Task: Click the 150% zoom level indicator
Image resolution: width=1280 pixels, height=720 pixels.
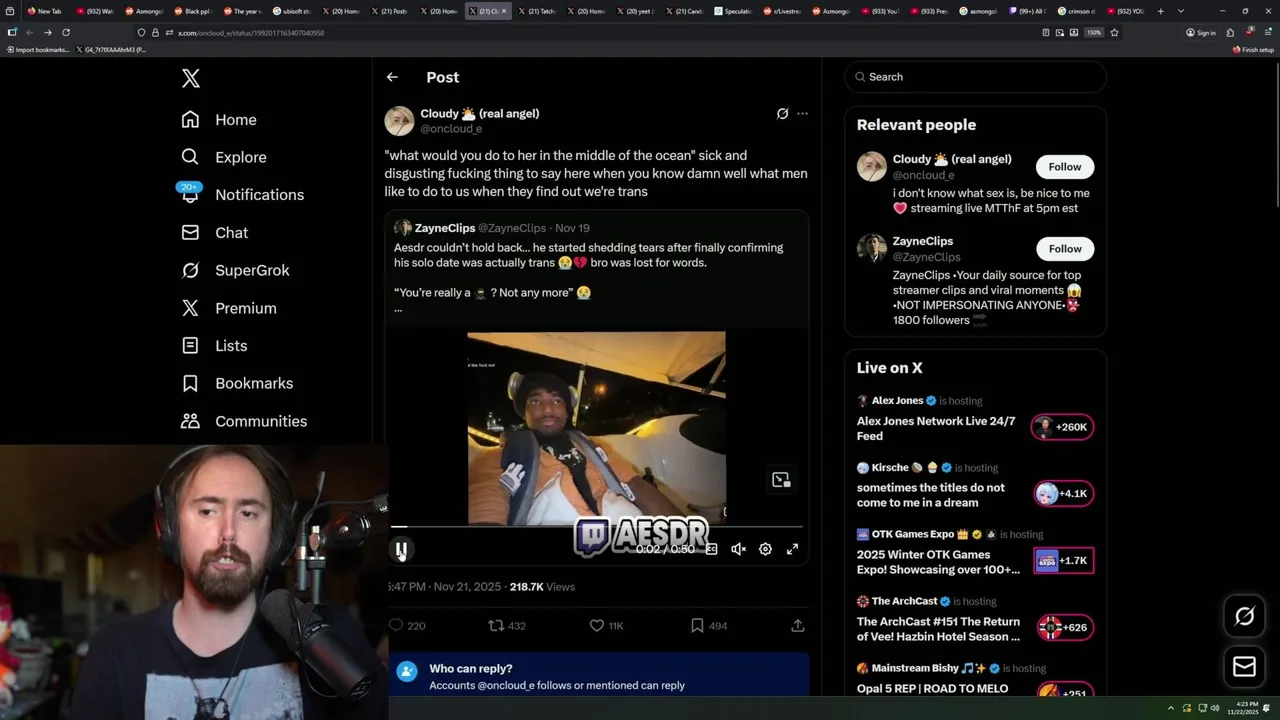Action: coord(1094,33)
